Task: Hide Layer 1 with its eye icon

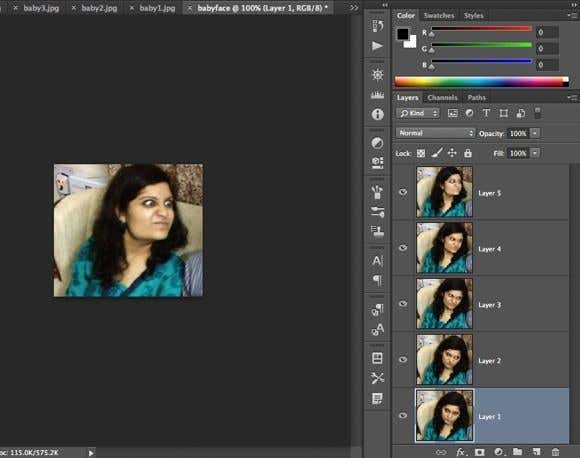Action: coord(403,415)
